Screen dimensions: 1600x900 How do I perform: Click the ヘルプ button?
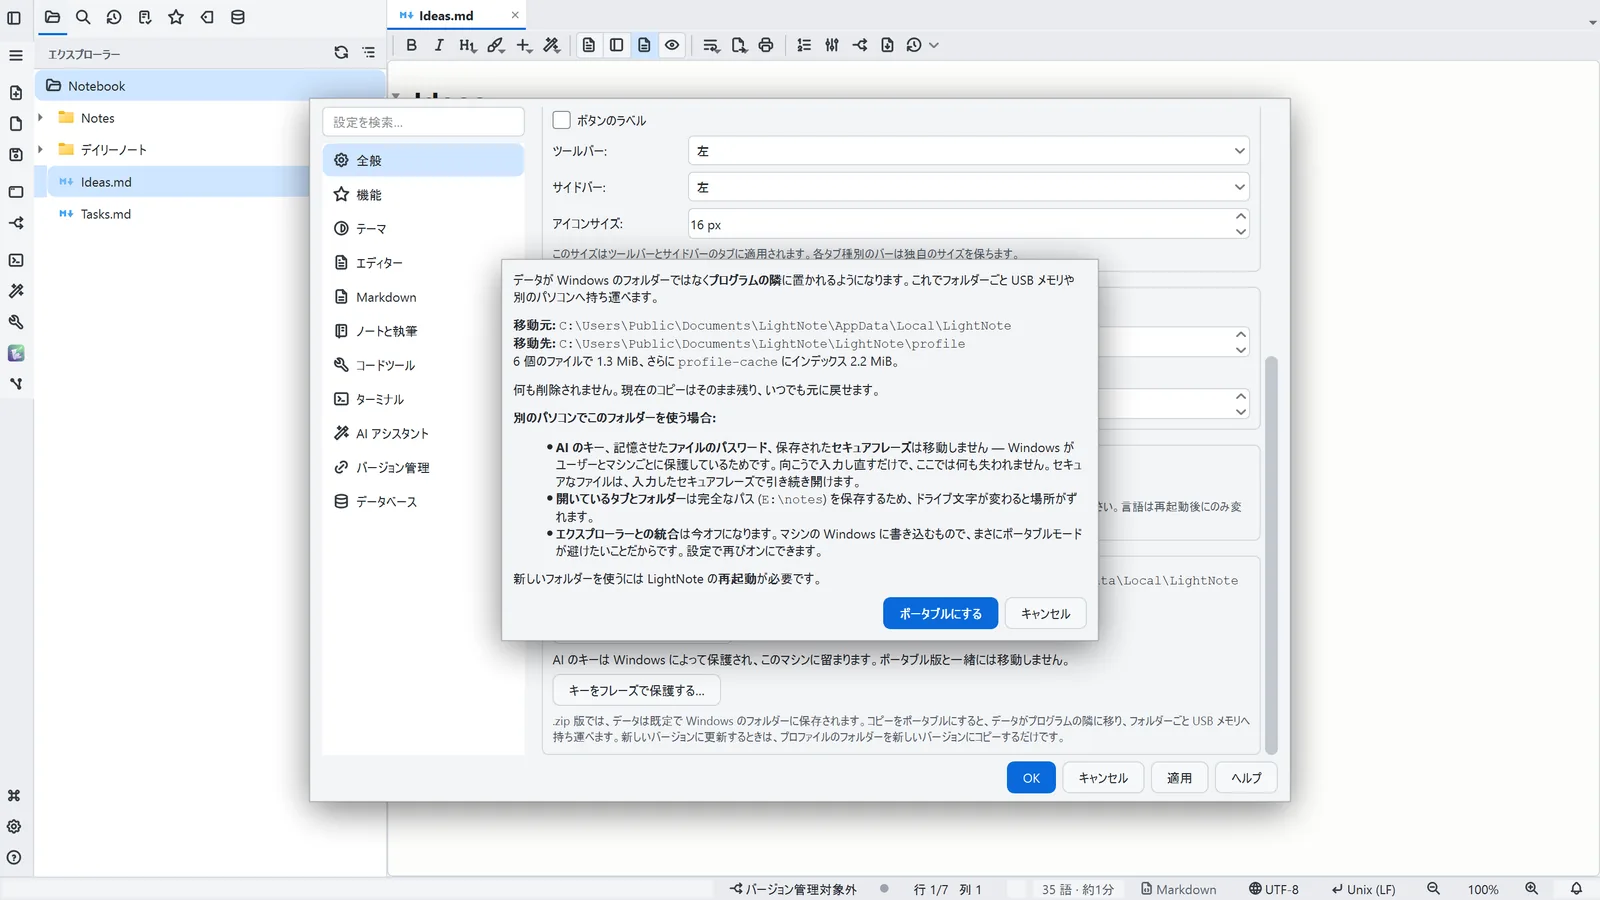[x=1246, y=778]
